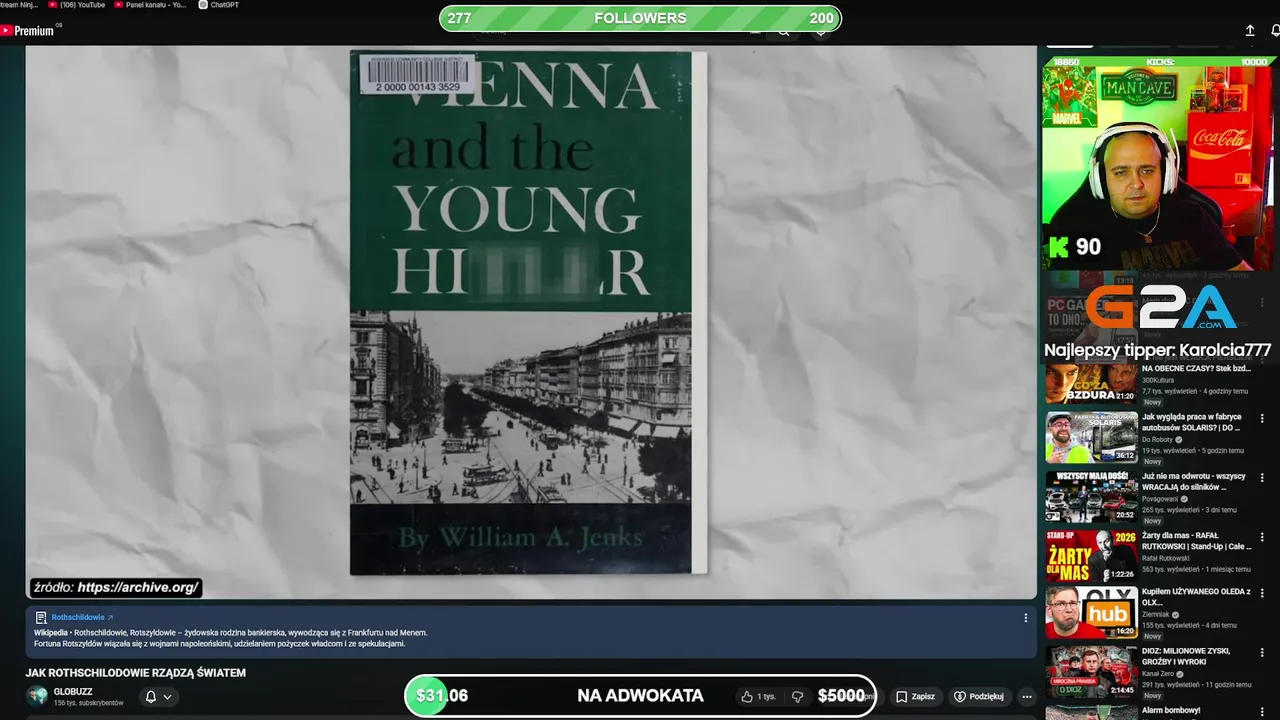The height and width of the screenshot is (720, 1280).
Task: Open menu for 'Żarty dla mas' video
Action: tap(1262, 537)
